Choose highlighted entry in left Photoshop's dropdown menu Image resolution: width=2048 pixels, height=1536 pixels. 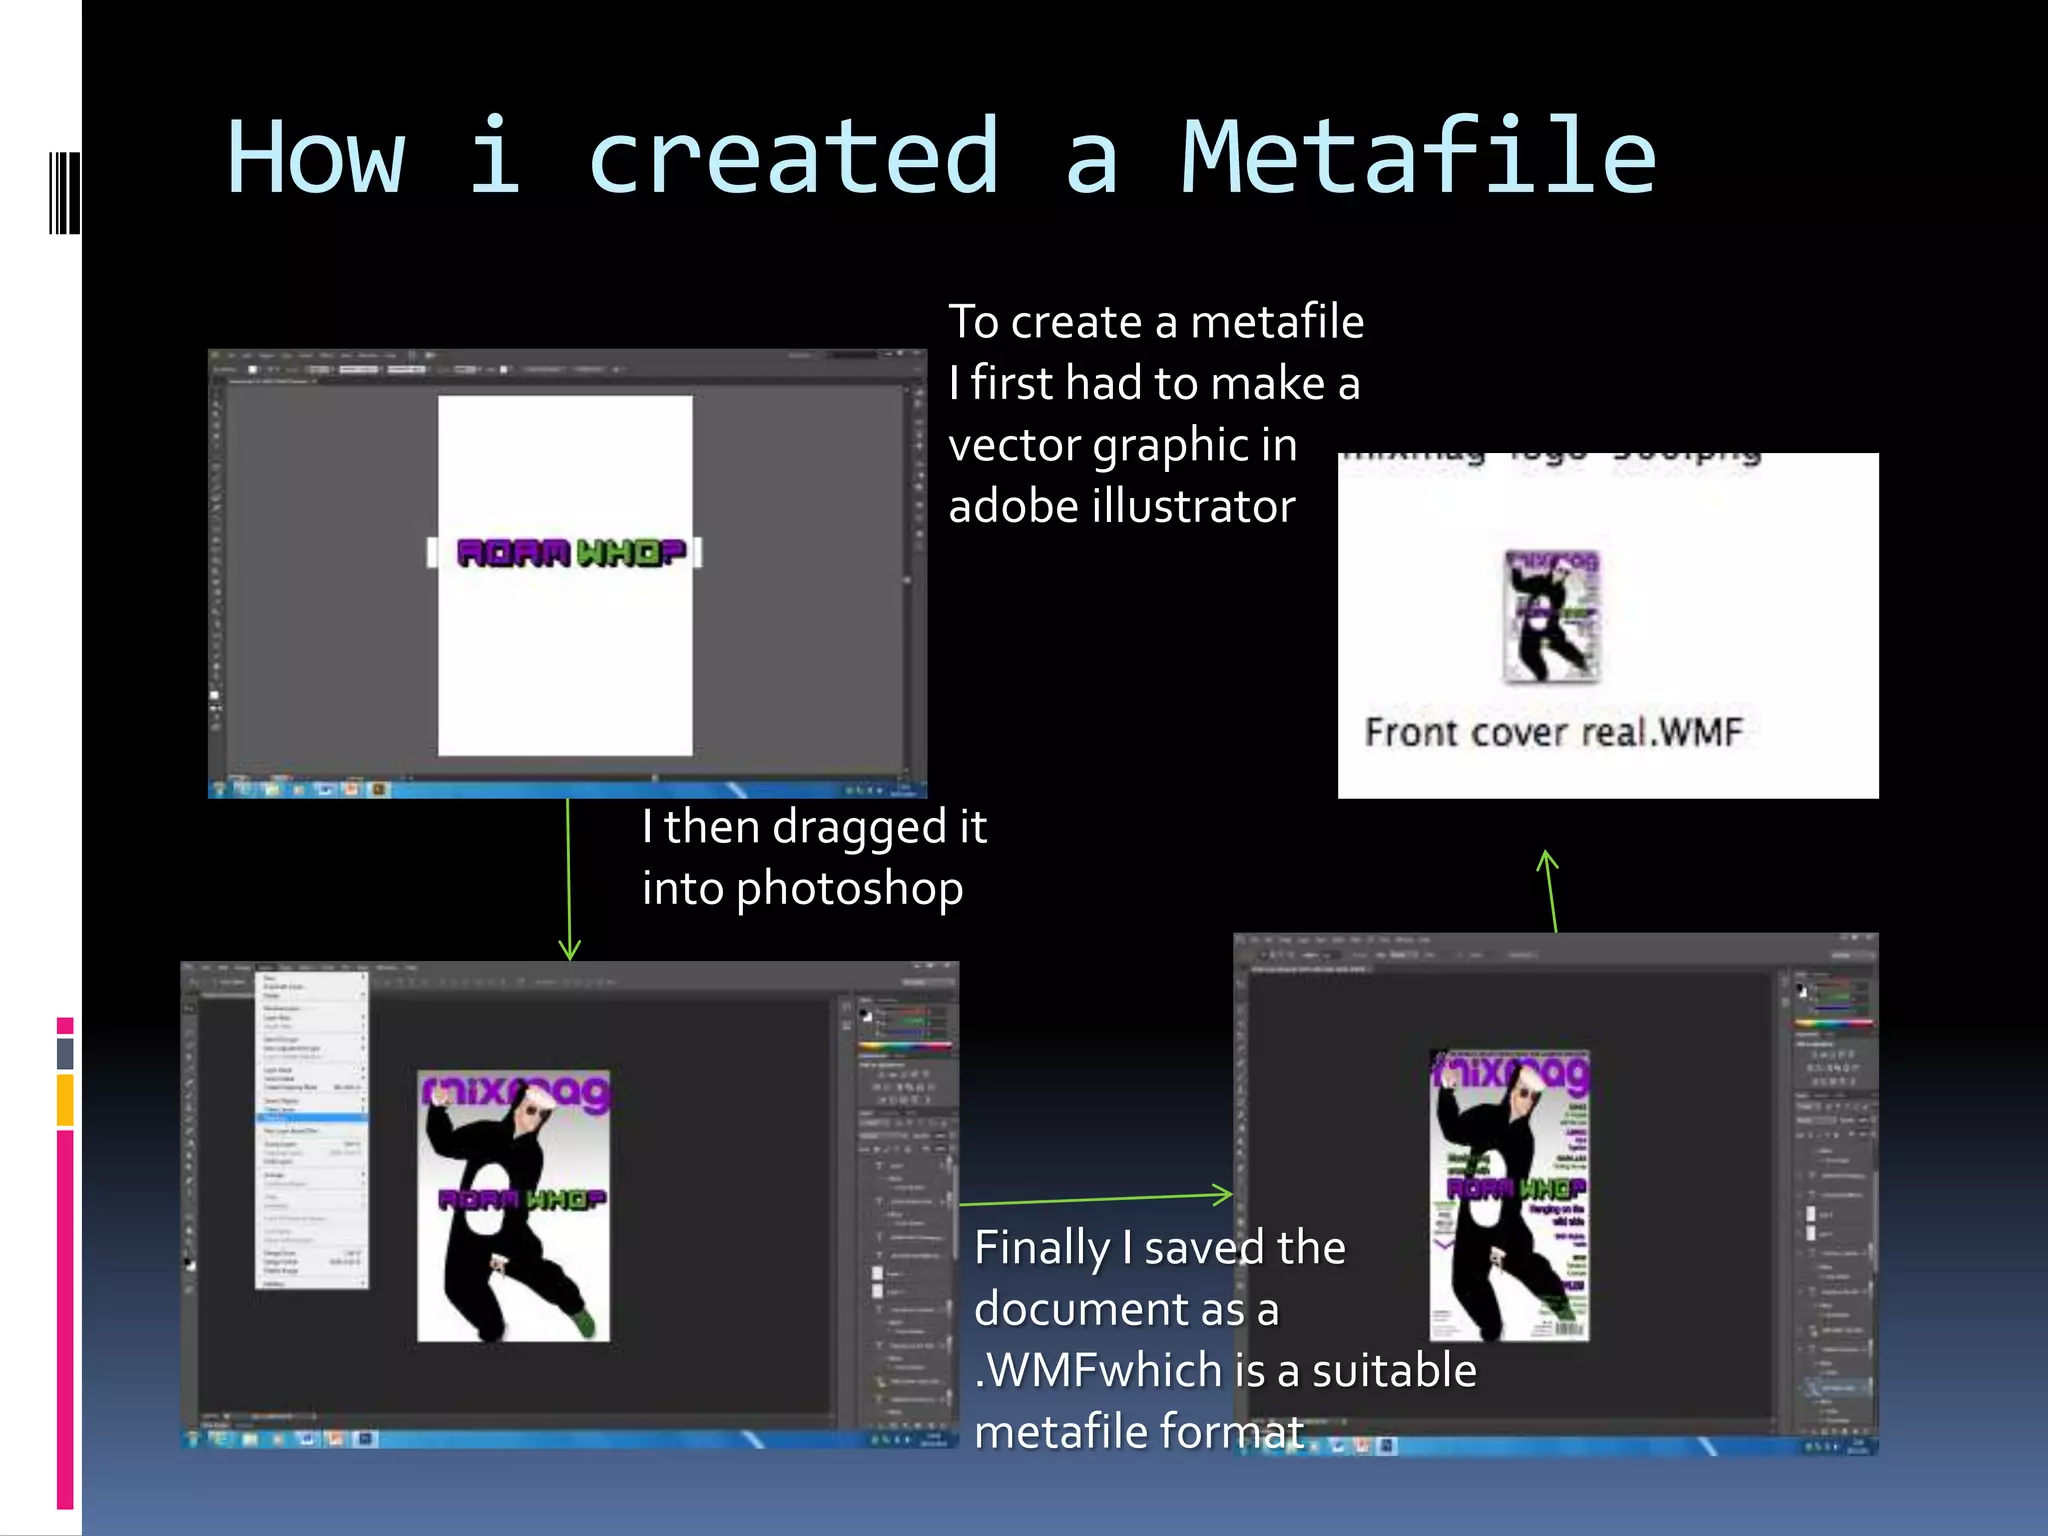tap(312, 1118)
